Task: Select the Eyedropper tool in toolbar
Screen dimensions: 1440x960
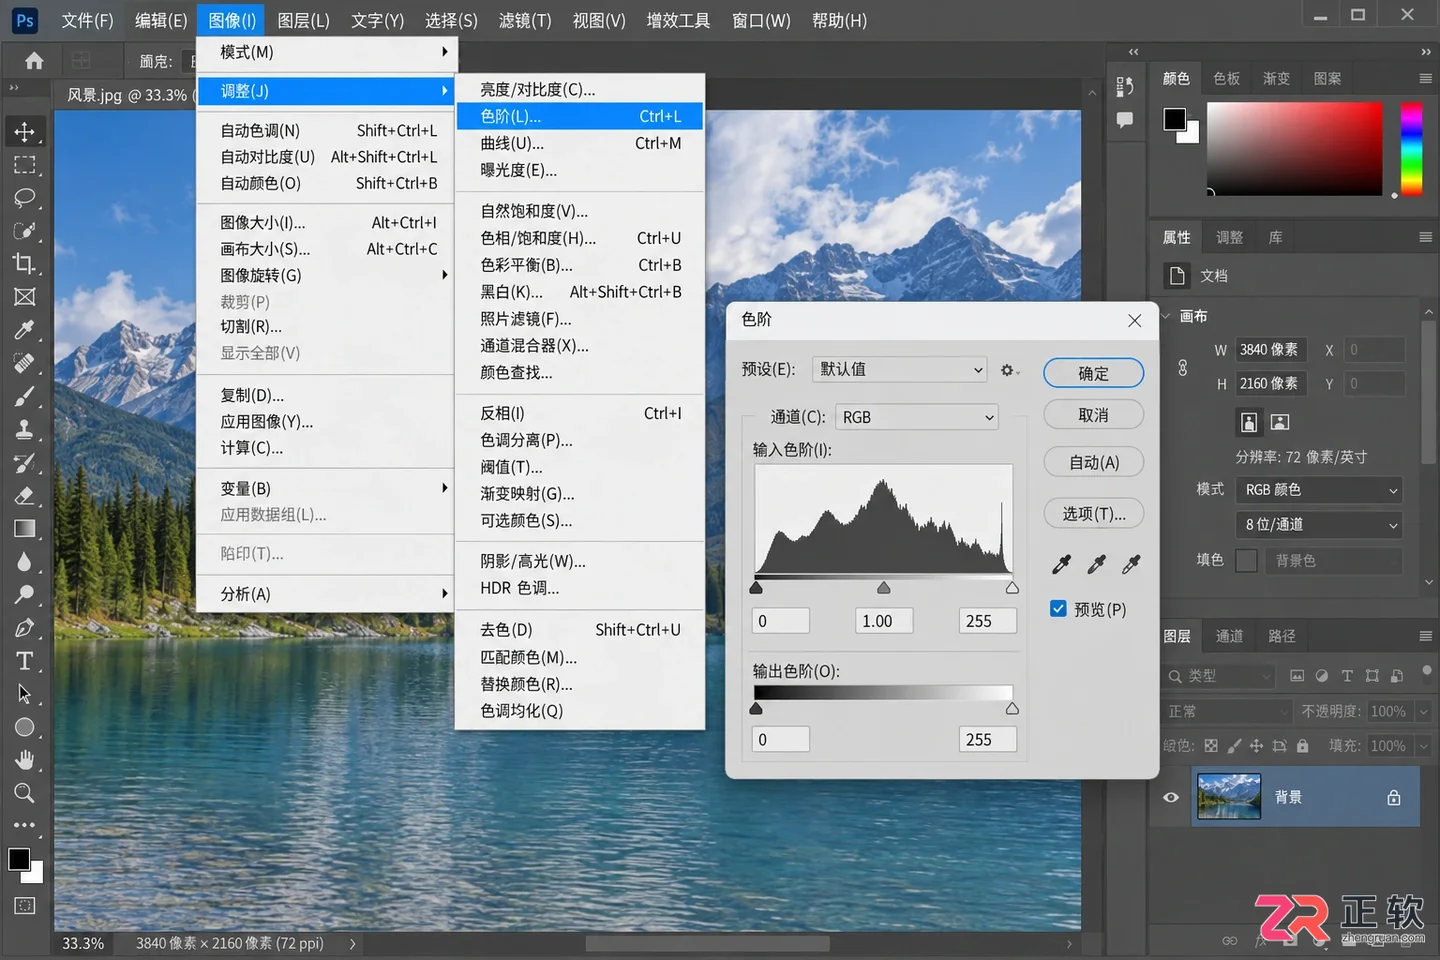Action: [24, 330]
